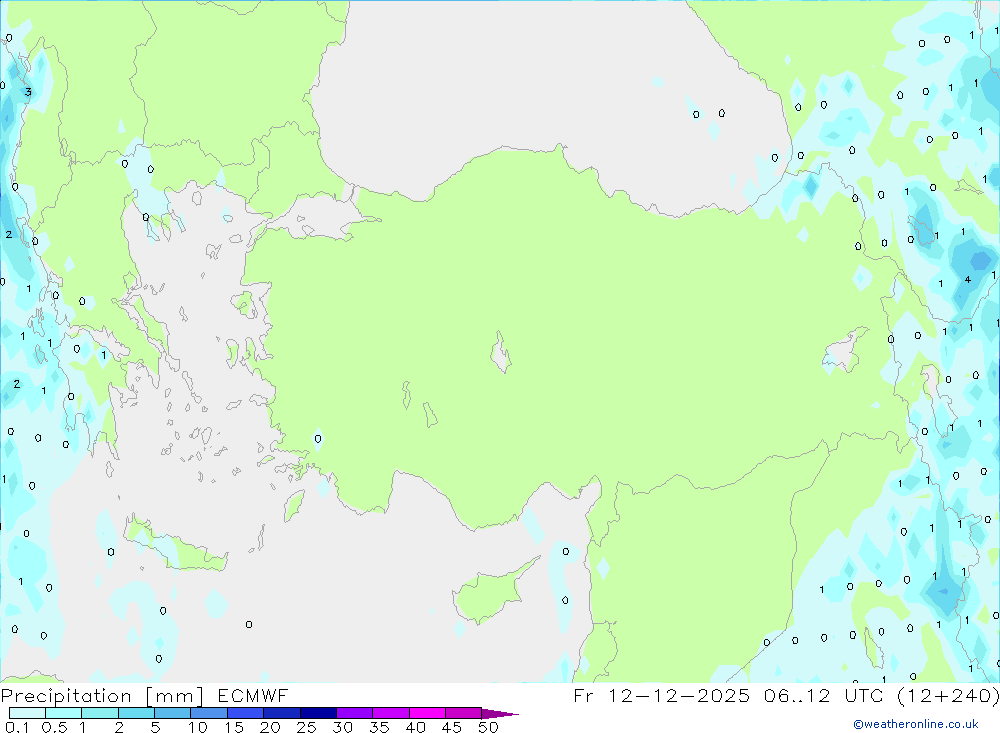This screenshot has height=733, width=1000.
Task: Choose the 40–45 mm magenta legend swatch
Action: [427, 713]
